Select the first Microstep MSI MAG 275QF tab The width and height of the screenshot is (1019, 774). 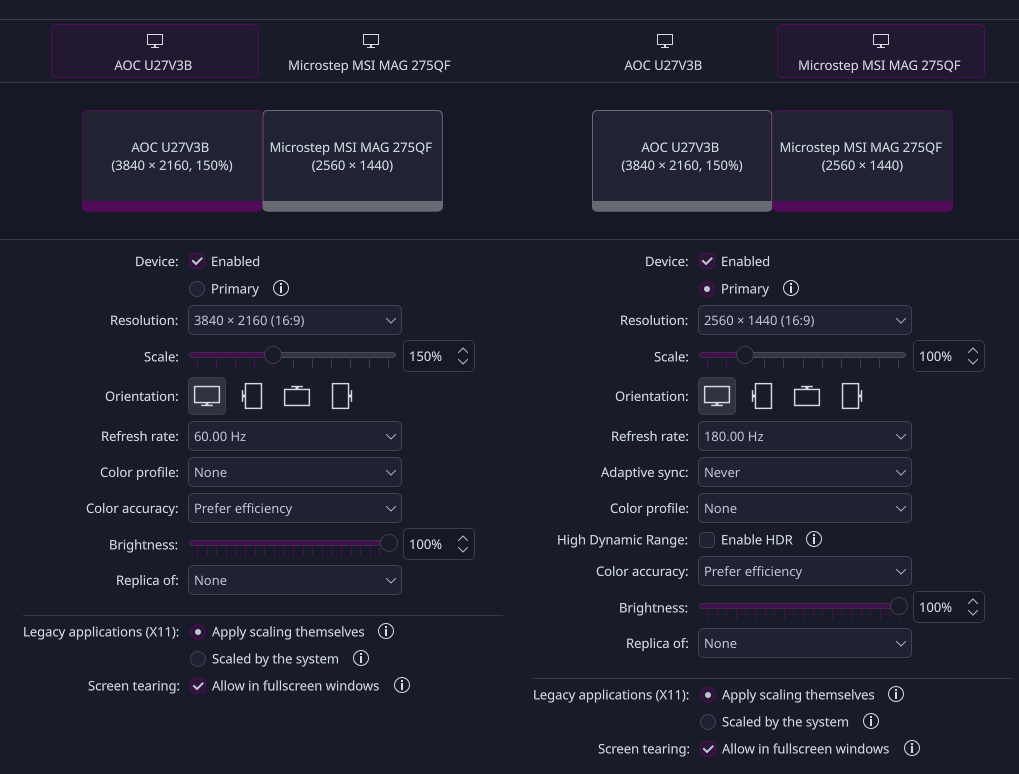tap(369, 51)
